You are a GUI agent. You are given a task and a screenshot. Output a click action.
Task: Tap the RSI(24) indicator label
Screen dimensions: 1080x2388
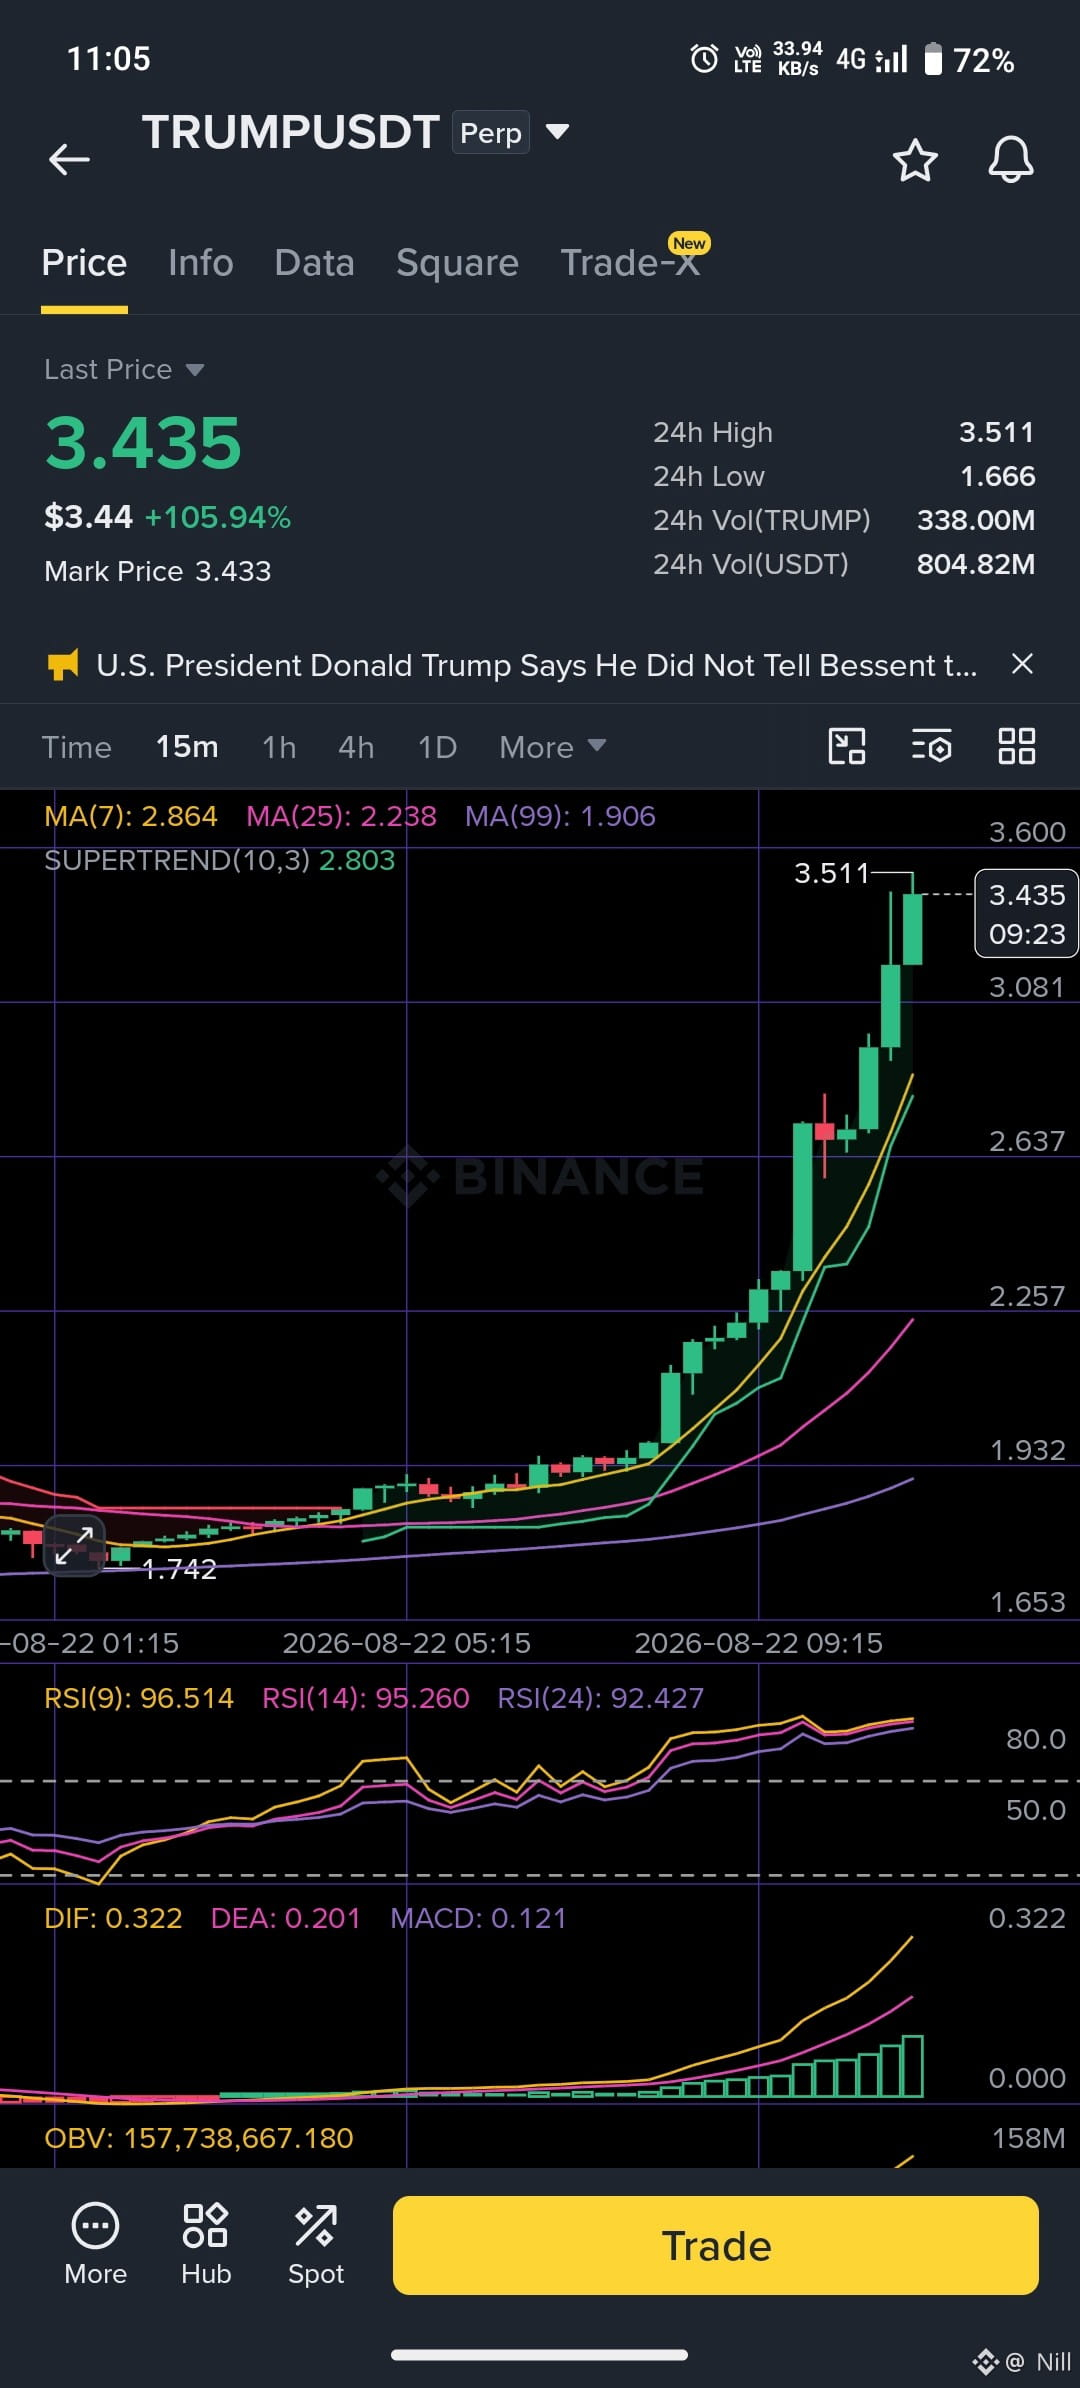tap(601, 1698)
